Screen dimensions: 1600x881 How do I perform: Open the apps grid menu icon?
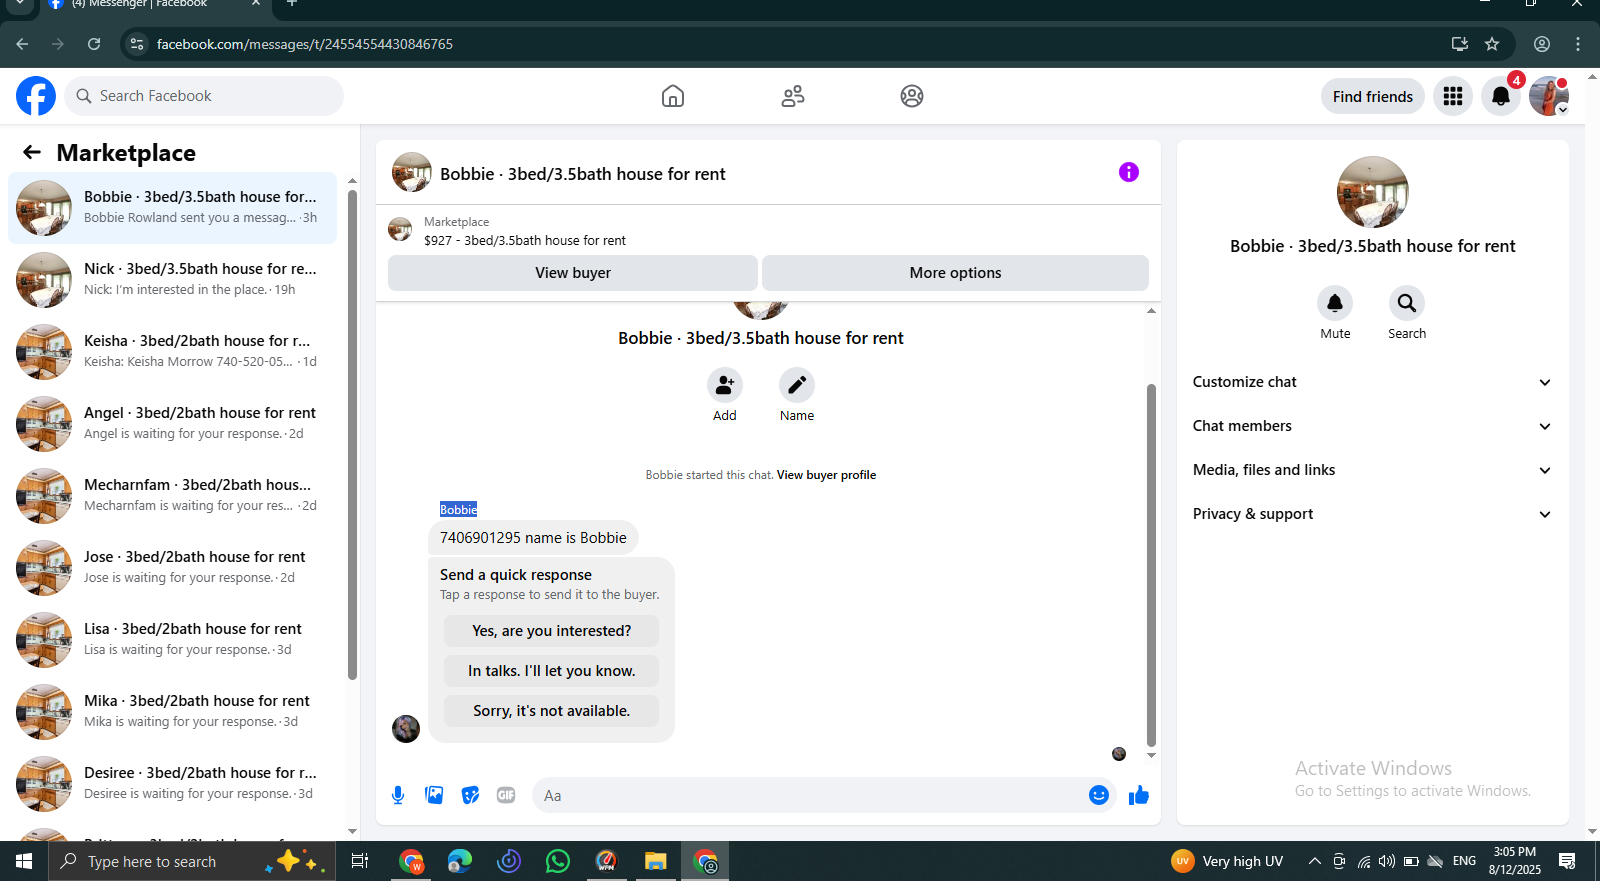(x=1453, y=96)
